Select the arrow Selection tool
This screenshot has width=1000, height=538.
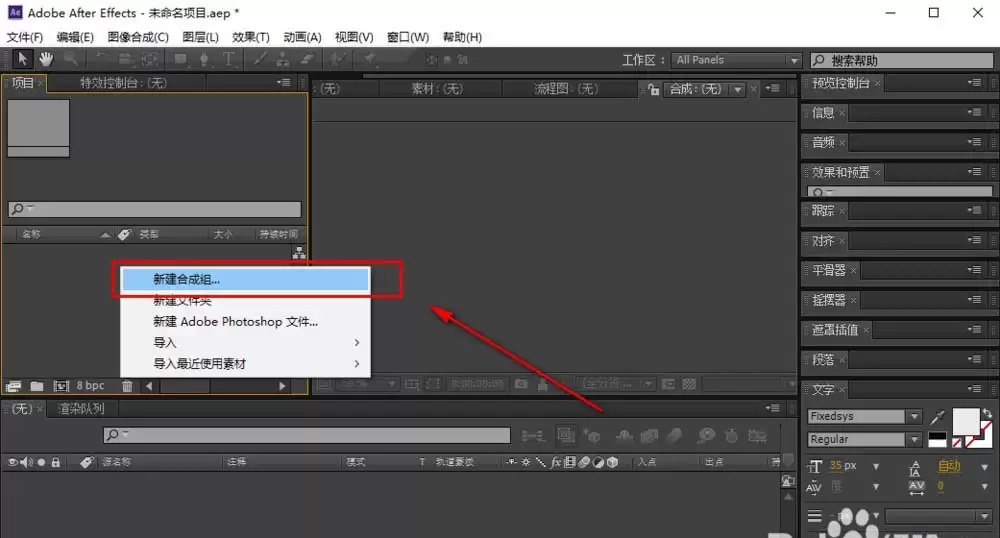pyautogui.click(x=22, y=59)
